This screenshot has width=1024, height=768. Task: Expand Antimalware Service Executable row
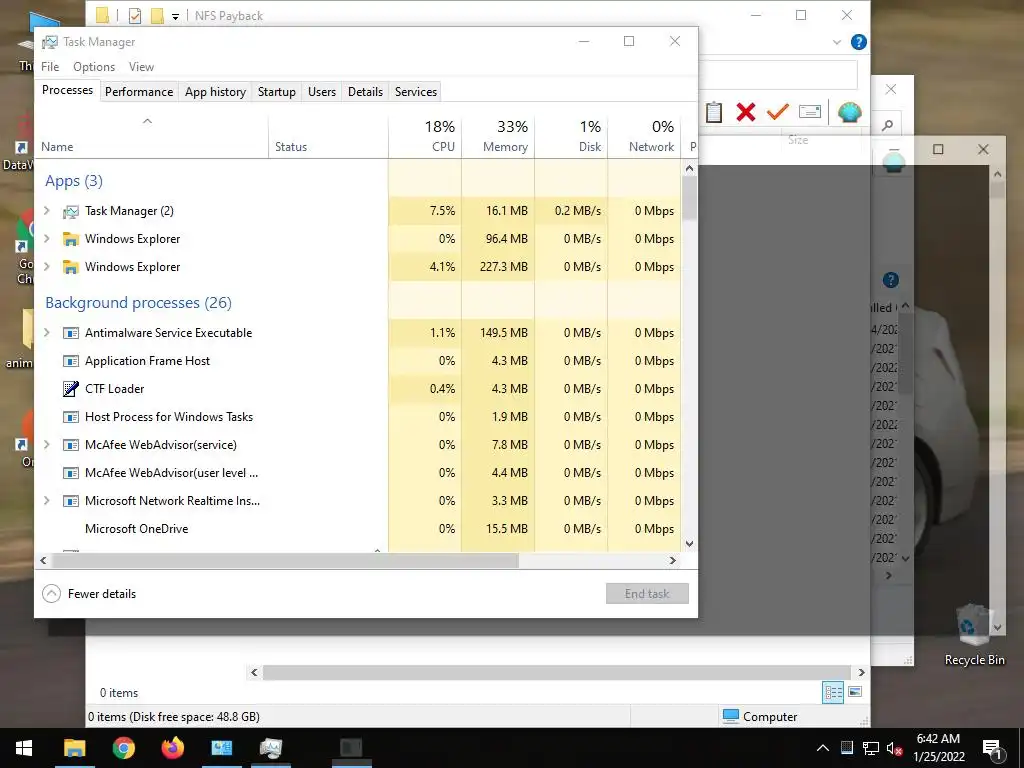click(46, 332)
